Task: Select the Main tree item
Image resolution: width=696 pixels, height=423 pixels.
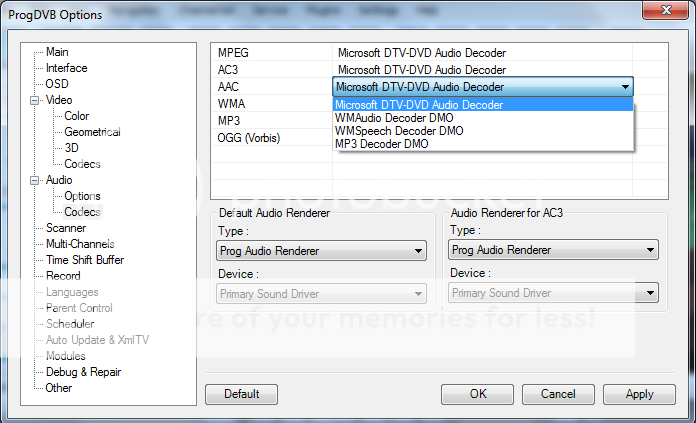Action: tap(57, 52)
